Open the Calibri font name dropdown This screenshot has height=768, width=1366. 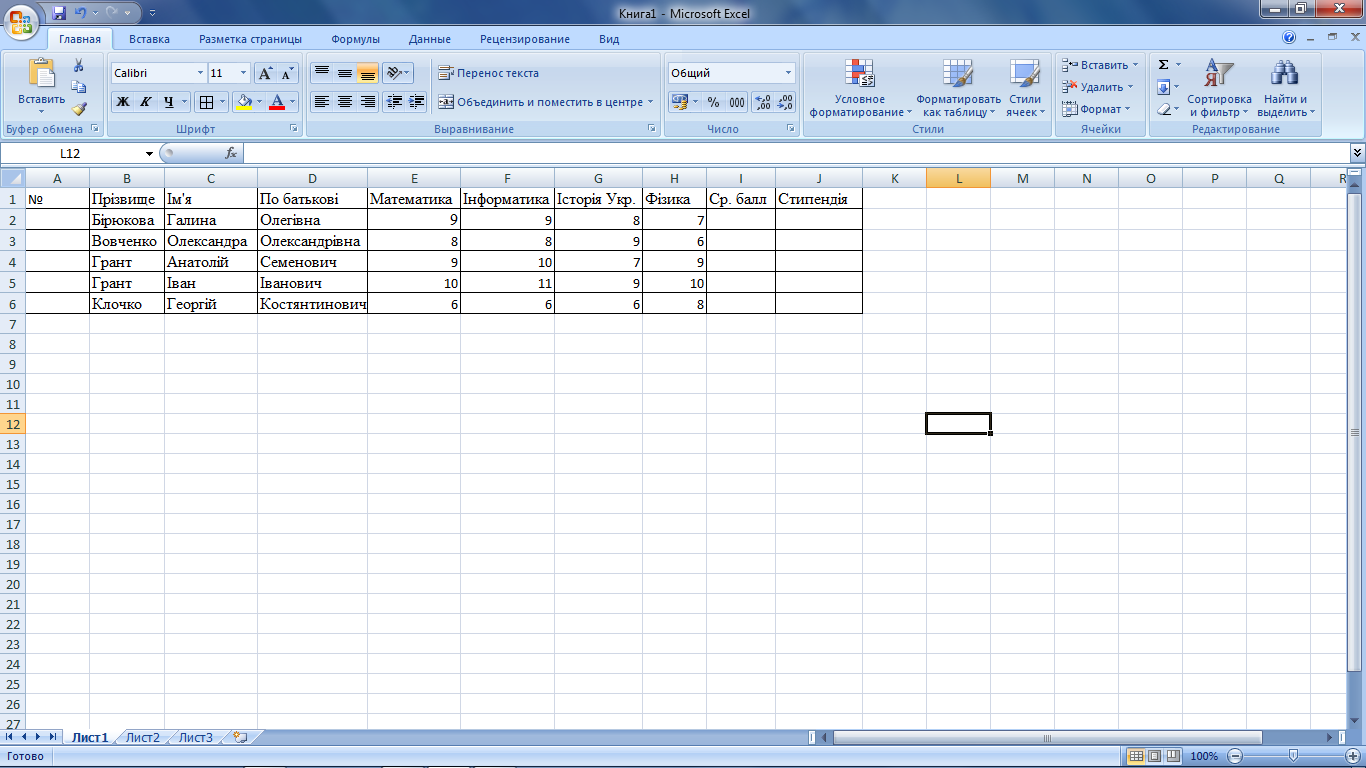pos(199,73)
